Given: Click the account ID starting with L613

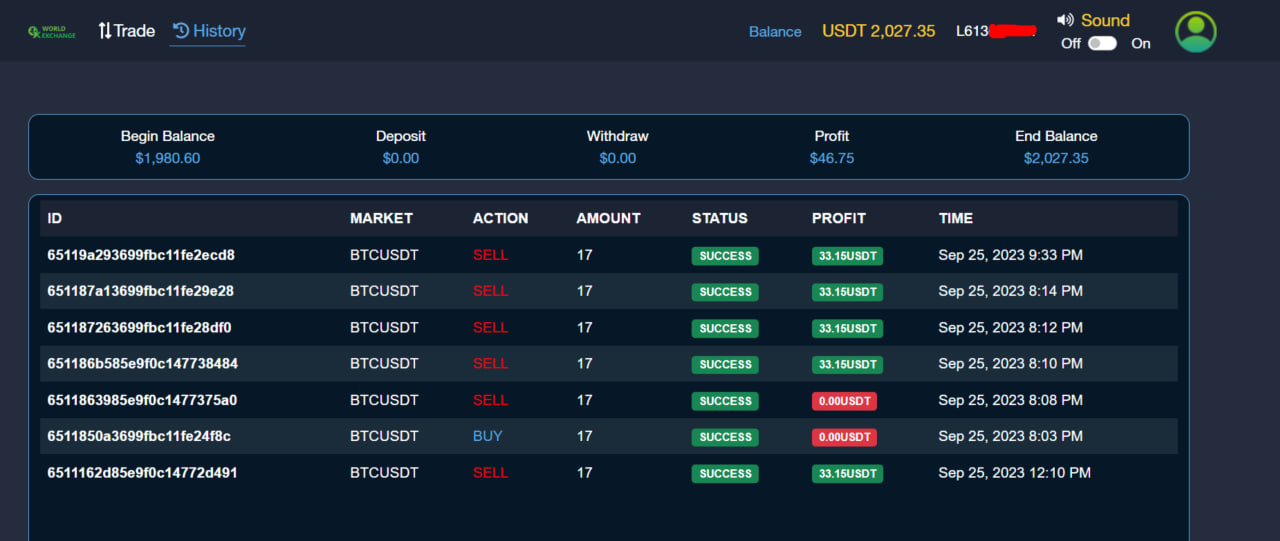Looking at the screenshot, I should pos(996,31).
